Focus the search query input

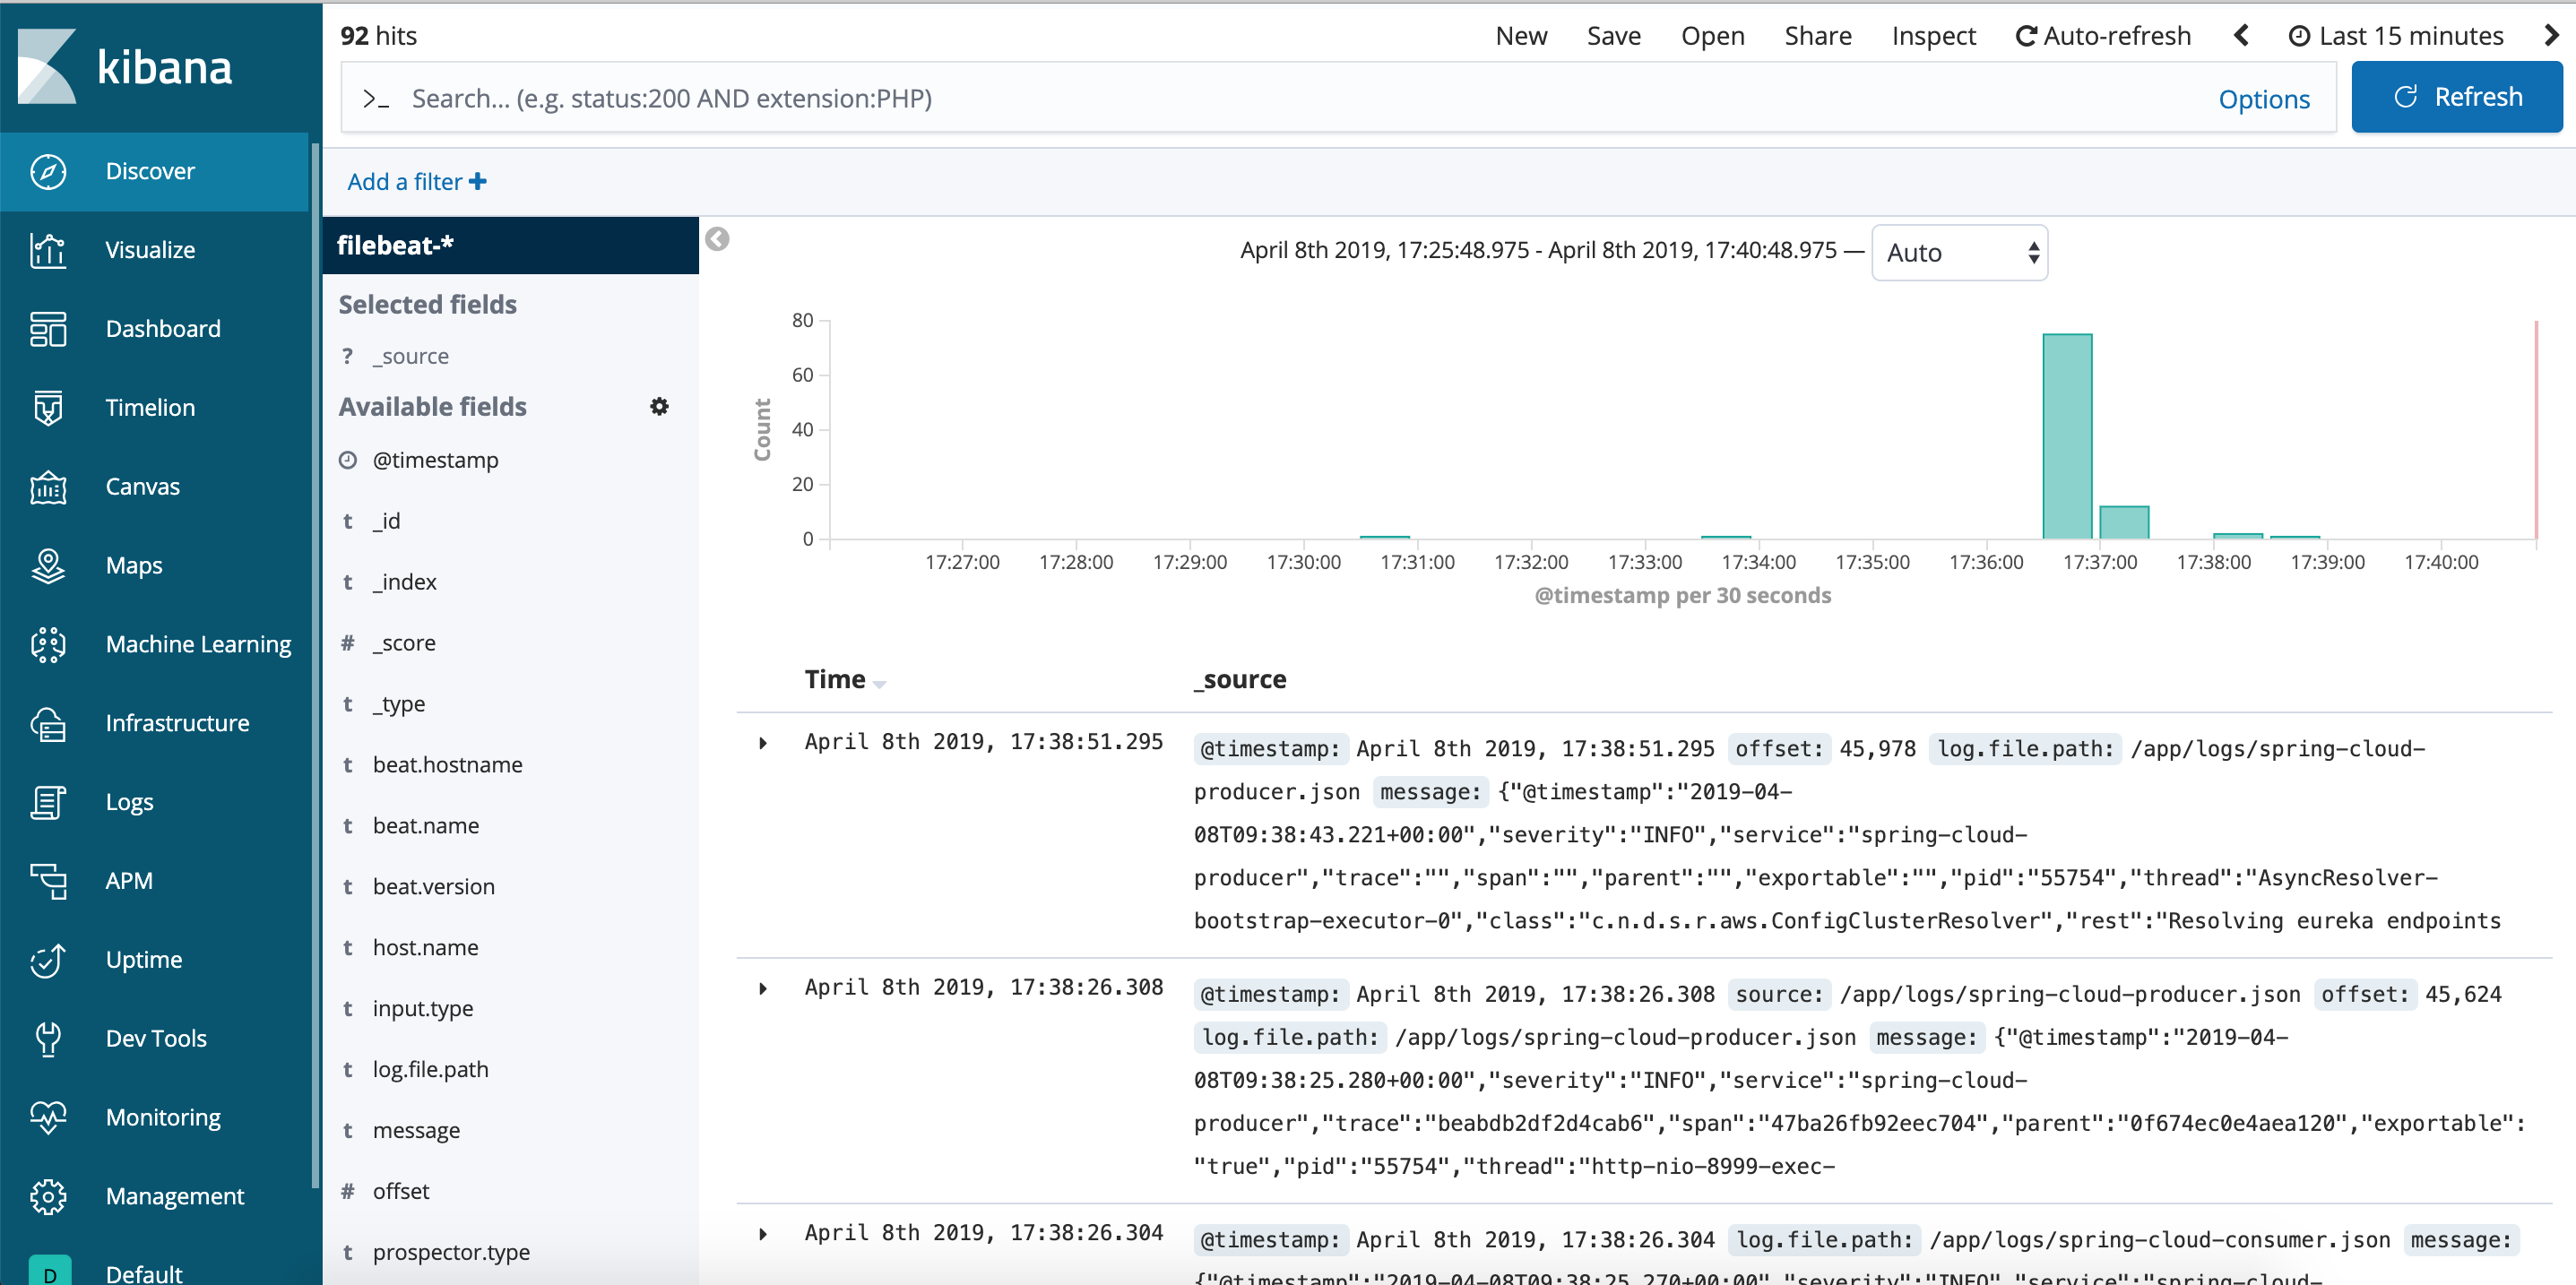coord(1300,99)
